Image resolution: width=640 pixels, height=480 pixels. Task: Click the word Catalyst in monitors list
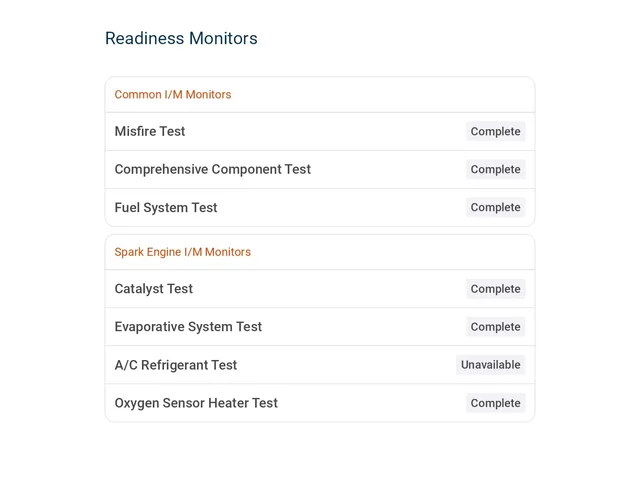[x=139, y=289]
